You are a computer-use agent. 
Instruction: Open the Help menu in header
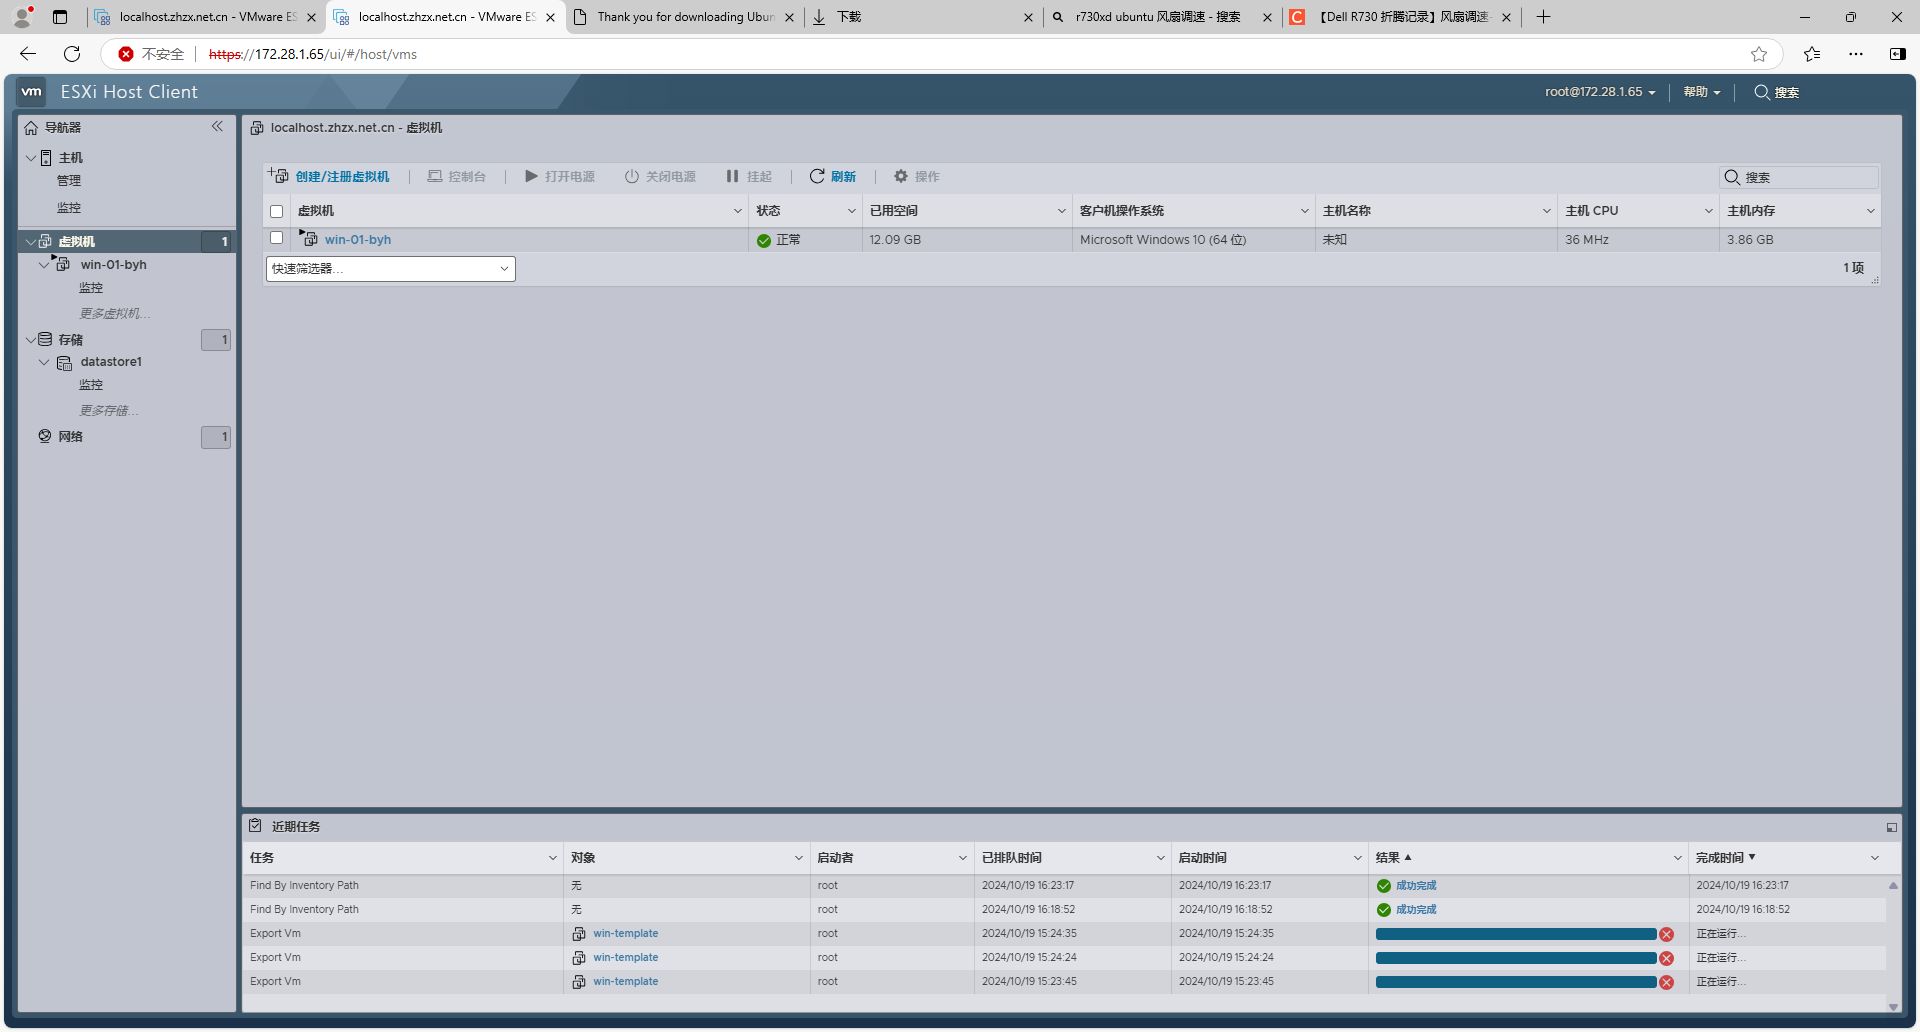click(1701, 92)
